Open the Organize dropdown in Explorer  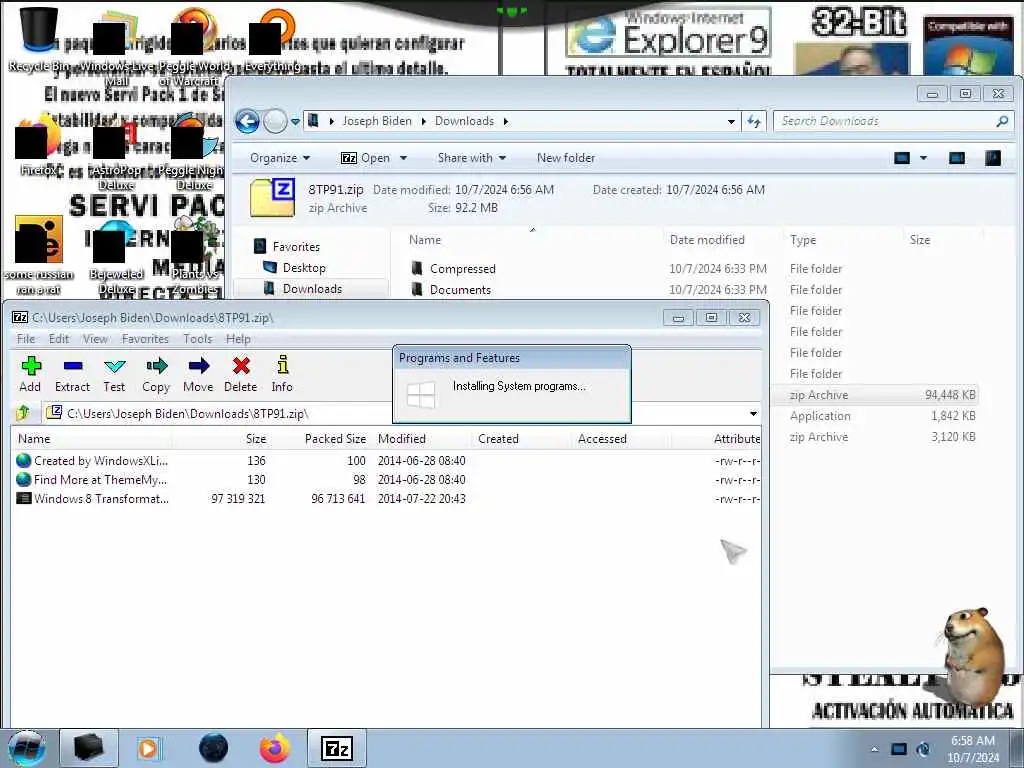coord(280,158)
